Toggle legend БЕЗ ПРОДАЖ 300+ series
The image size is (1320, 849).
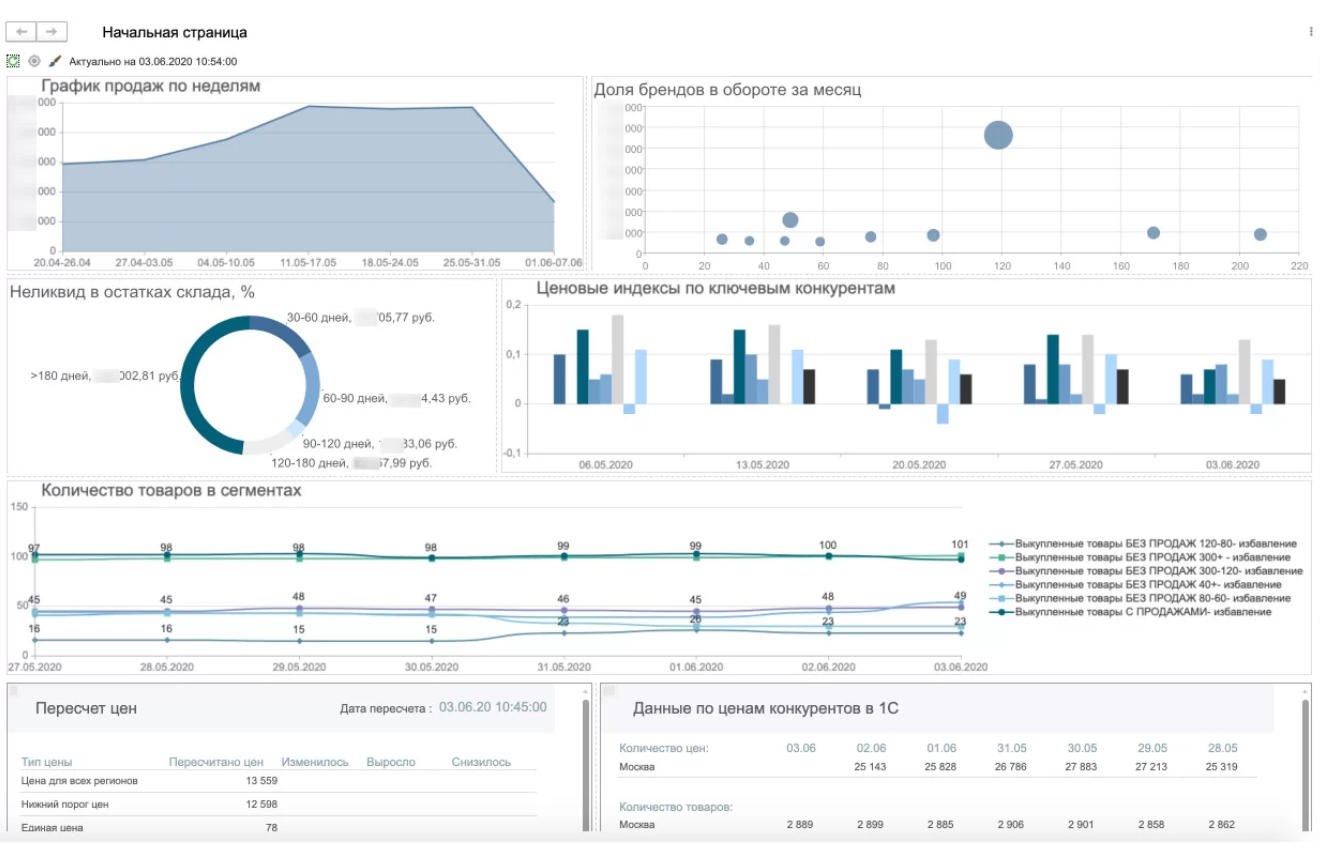1152,557
